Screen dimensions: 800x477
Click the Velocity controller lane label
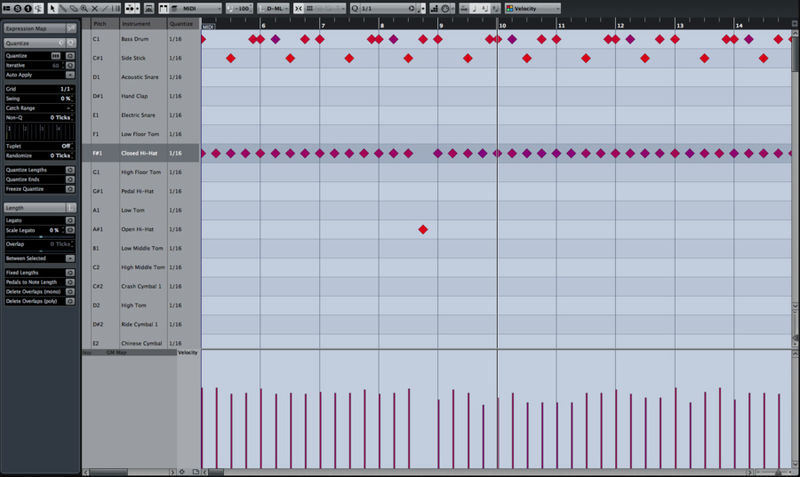pos(188,353)
